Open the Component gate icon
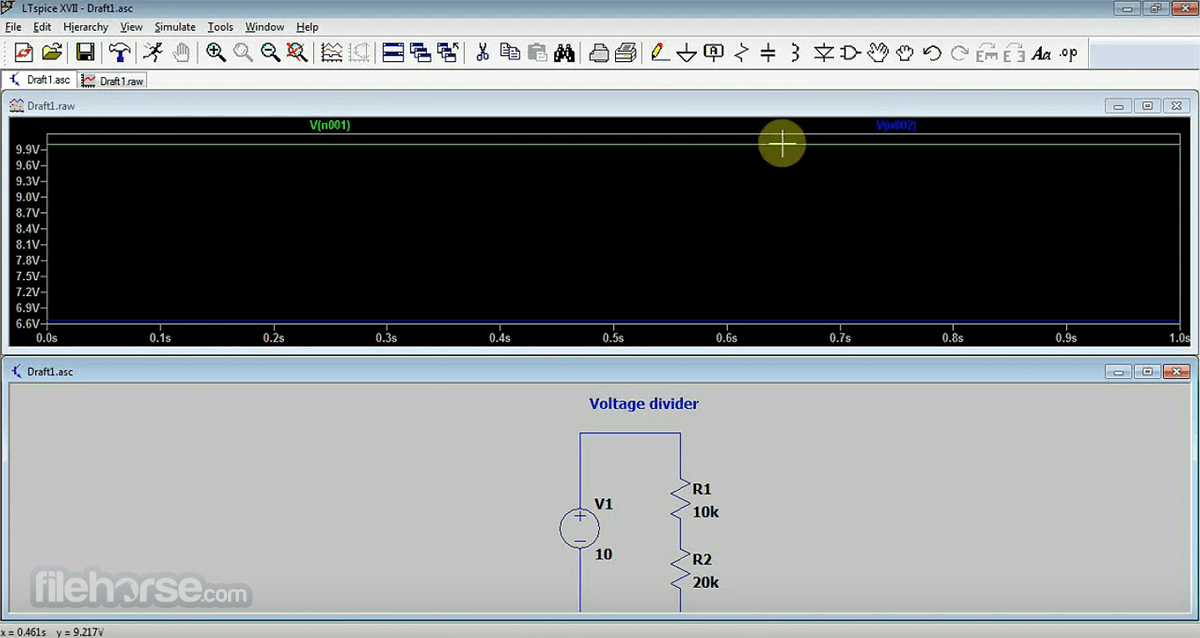Image resolution: width=1200 pixels, height=638 pixels. [851, 53]
